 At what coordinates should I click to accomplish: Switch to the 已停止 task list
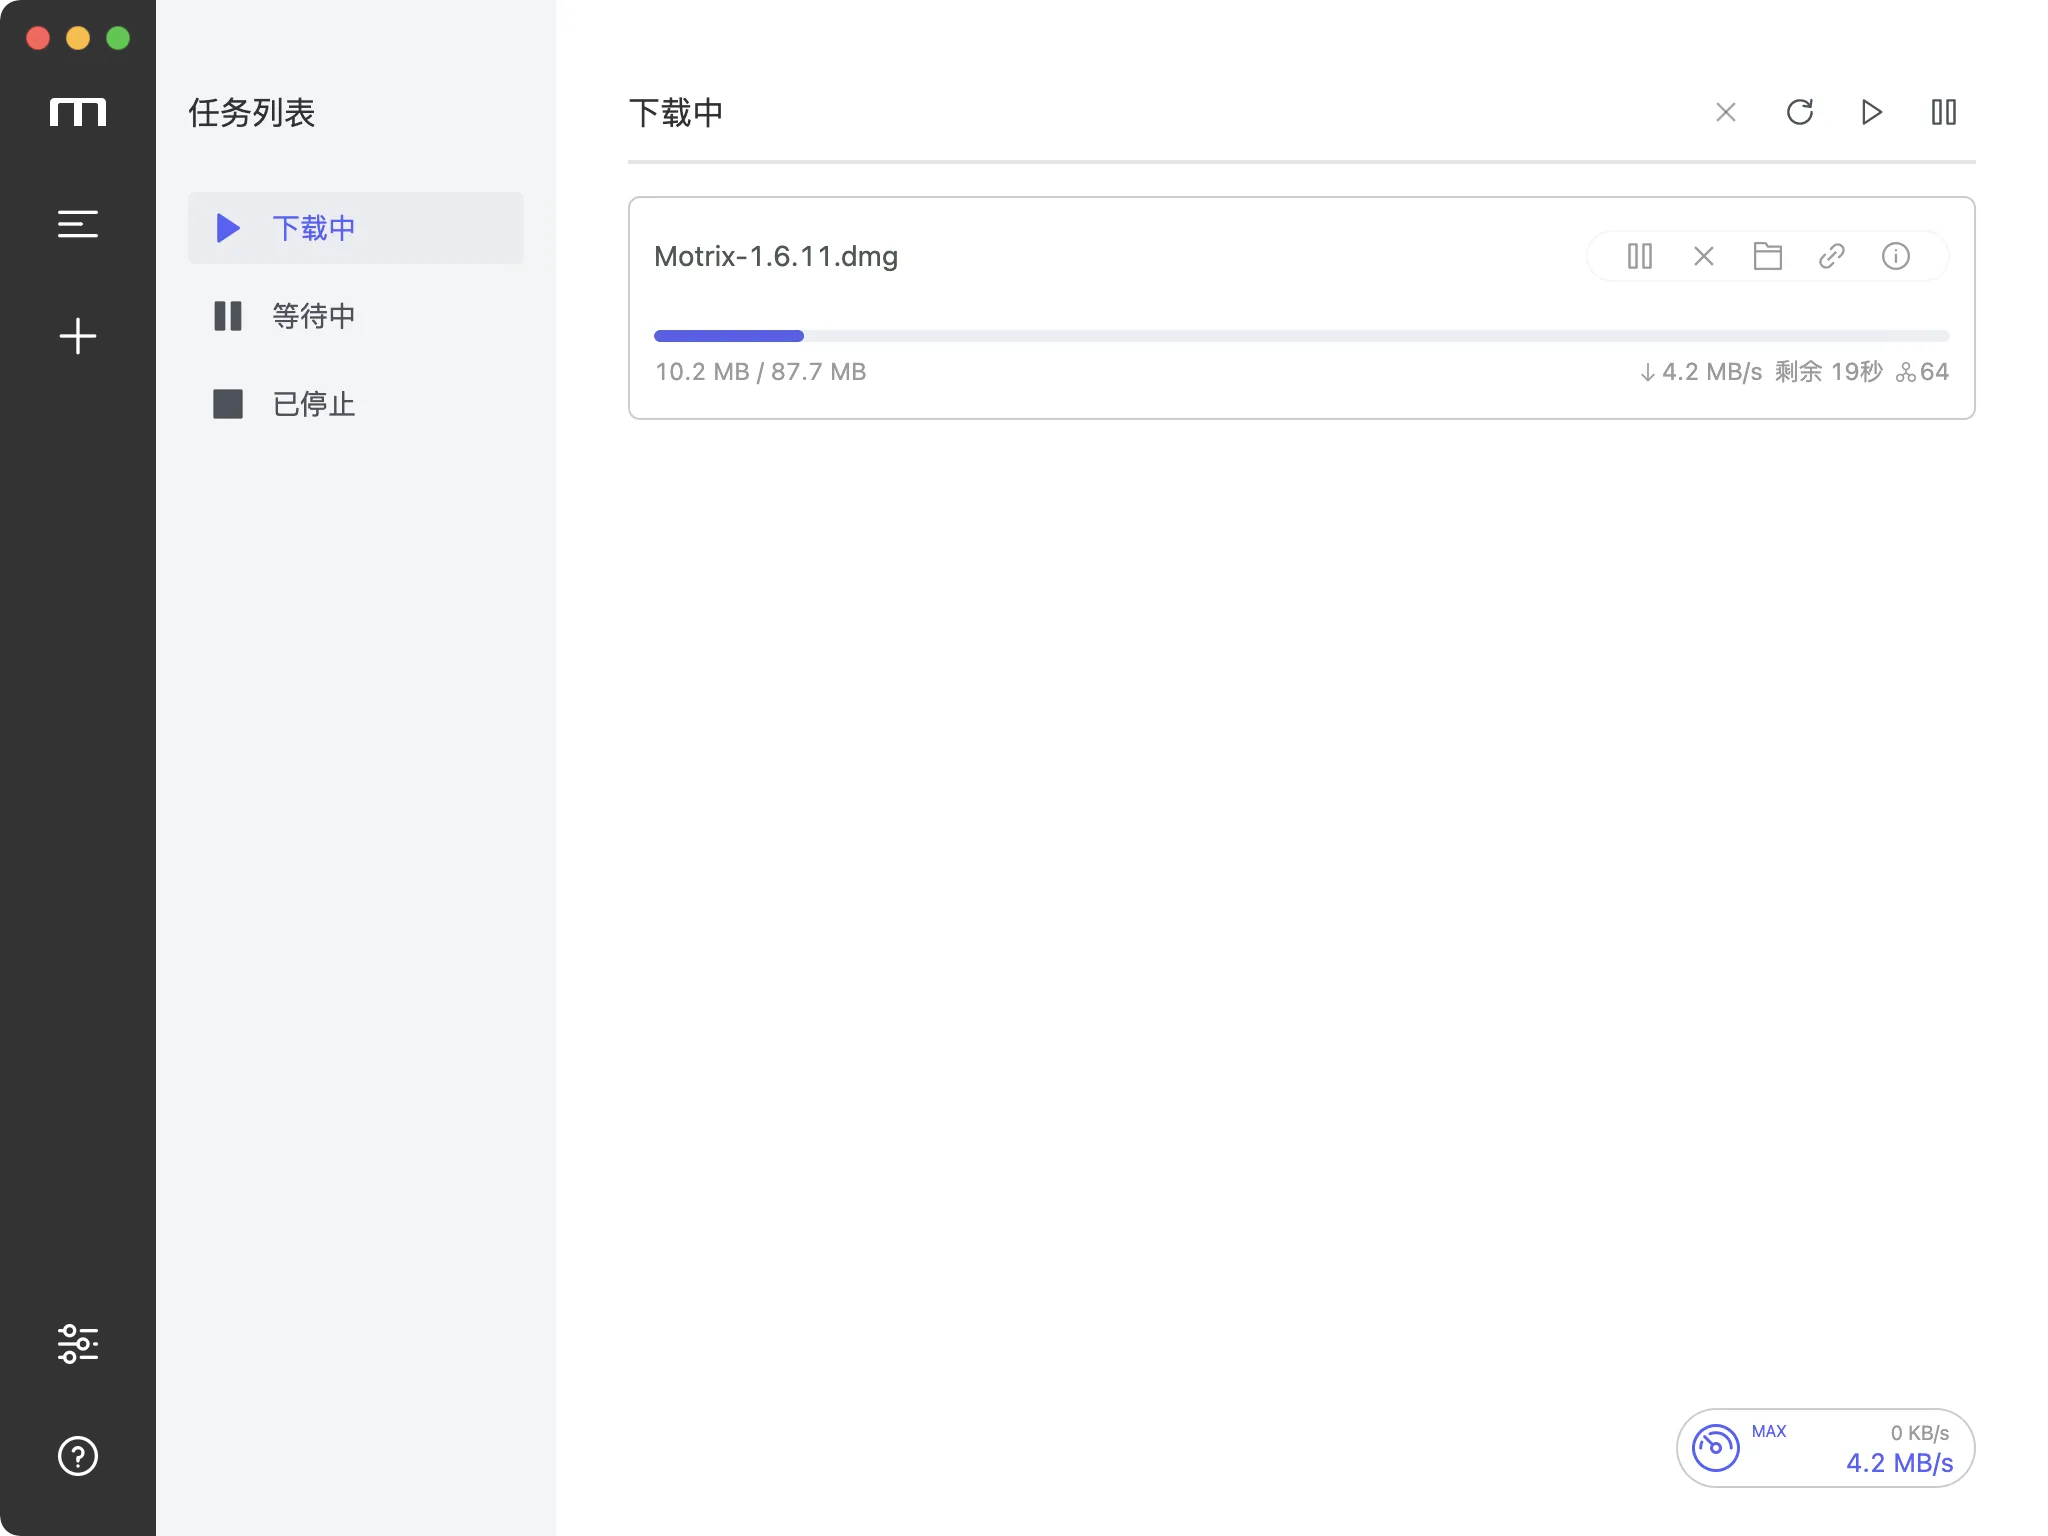311,404
